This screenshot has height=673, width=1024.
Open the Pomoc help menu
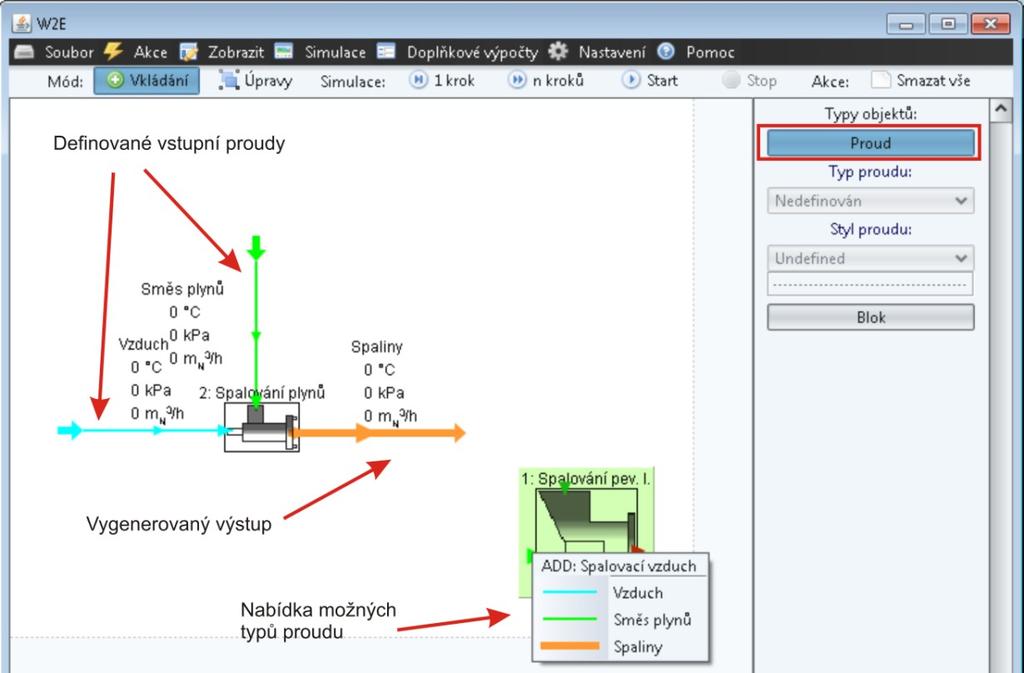click(711, 52)
